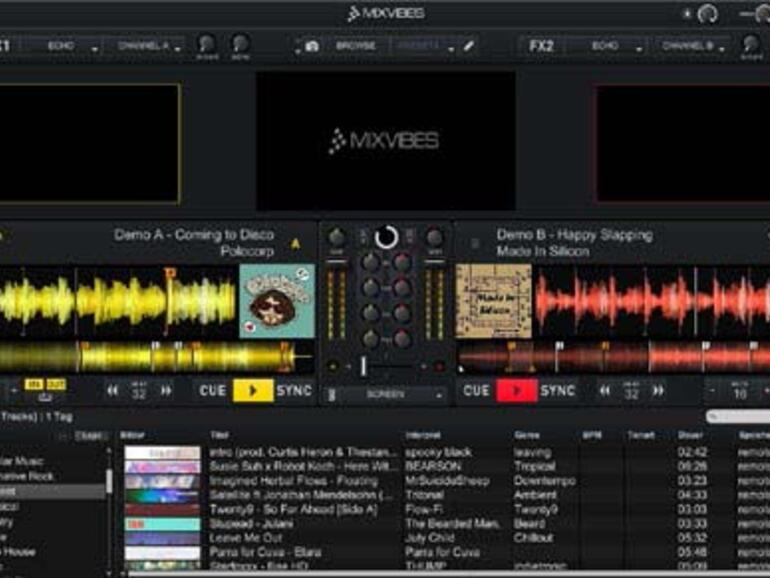Click the loop back arrow on deck B
770x578 pixels.
tap(603, 391)
